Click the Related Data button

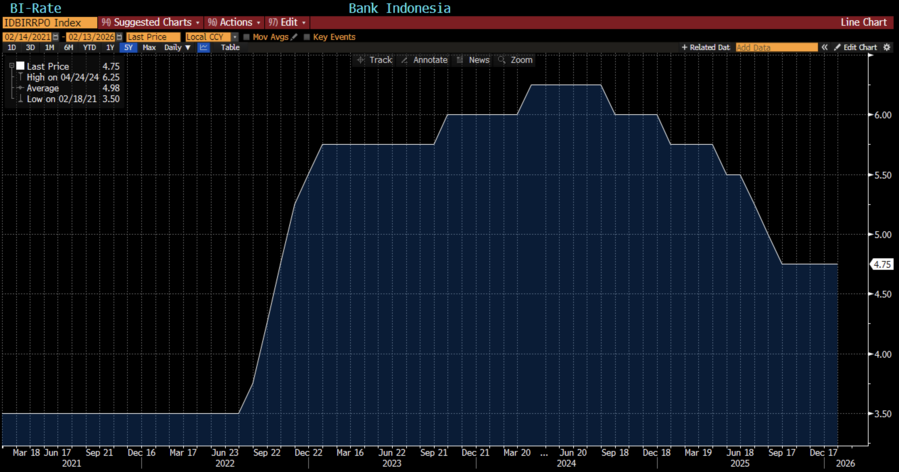pos(706,47)
